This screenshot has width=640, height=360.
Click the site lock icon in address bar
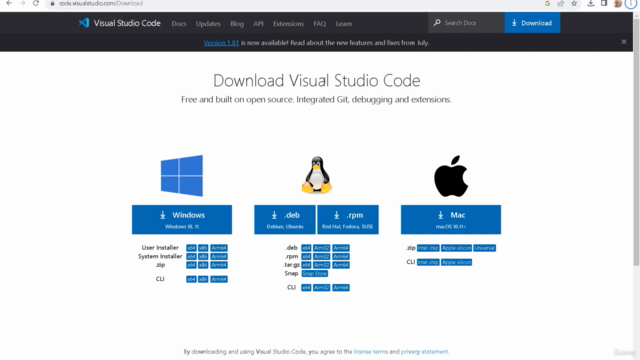(52, 3)
